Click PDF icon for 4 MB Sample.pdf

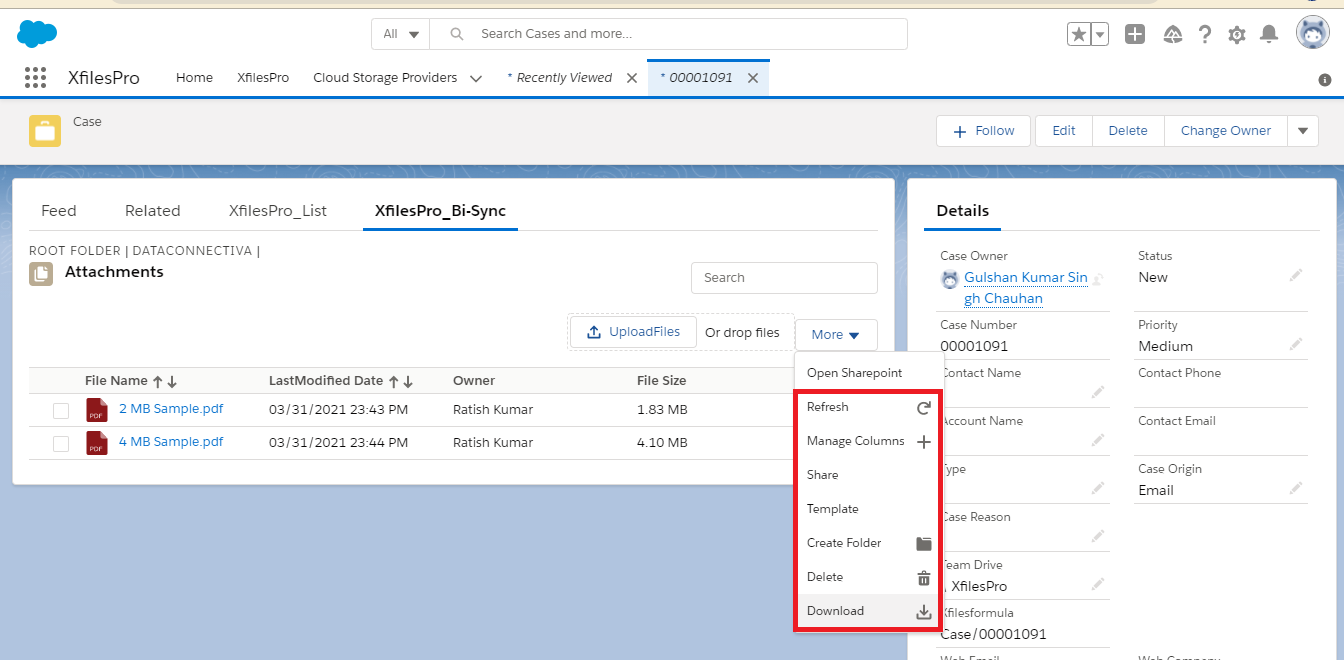point(96,443)
